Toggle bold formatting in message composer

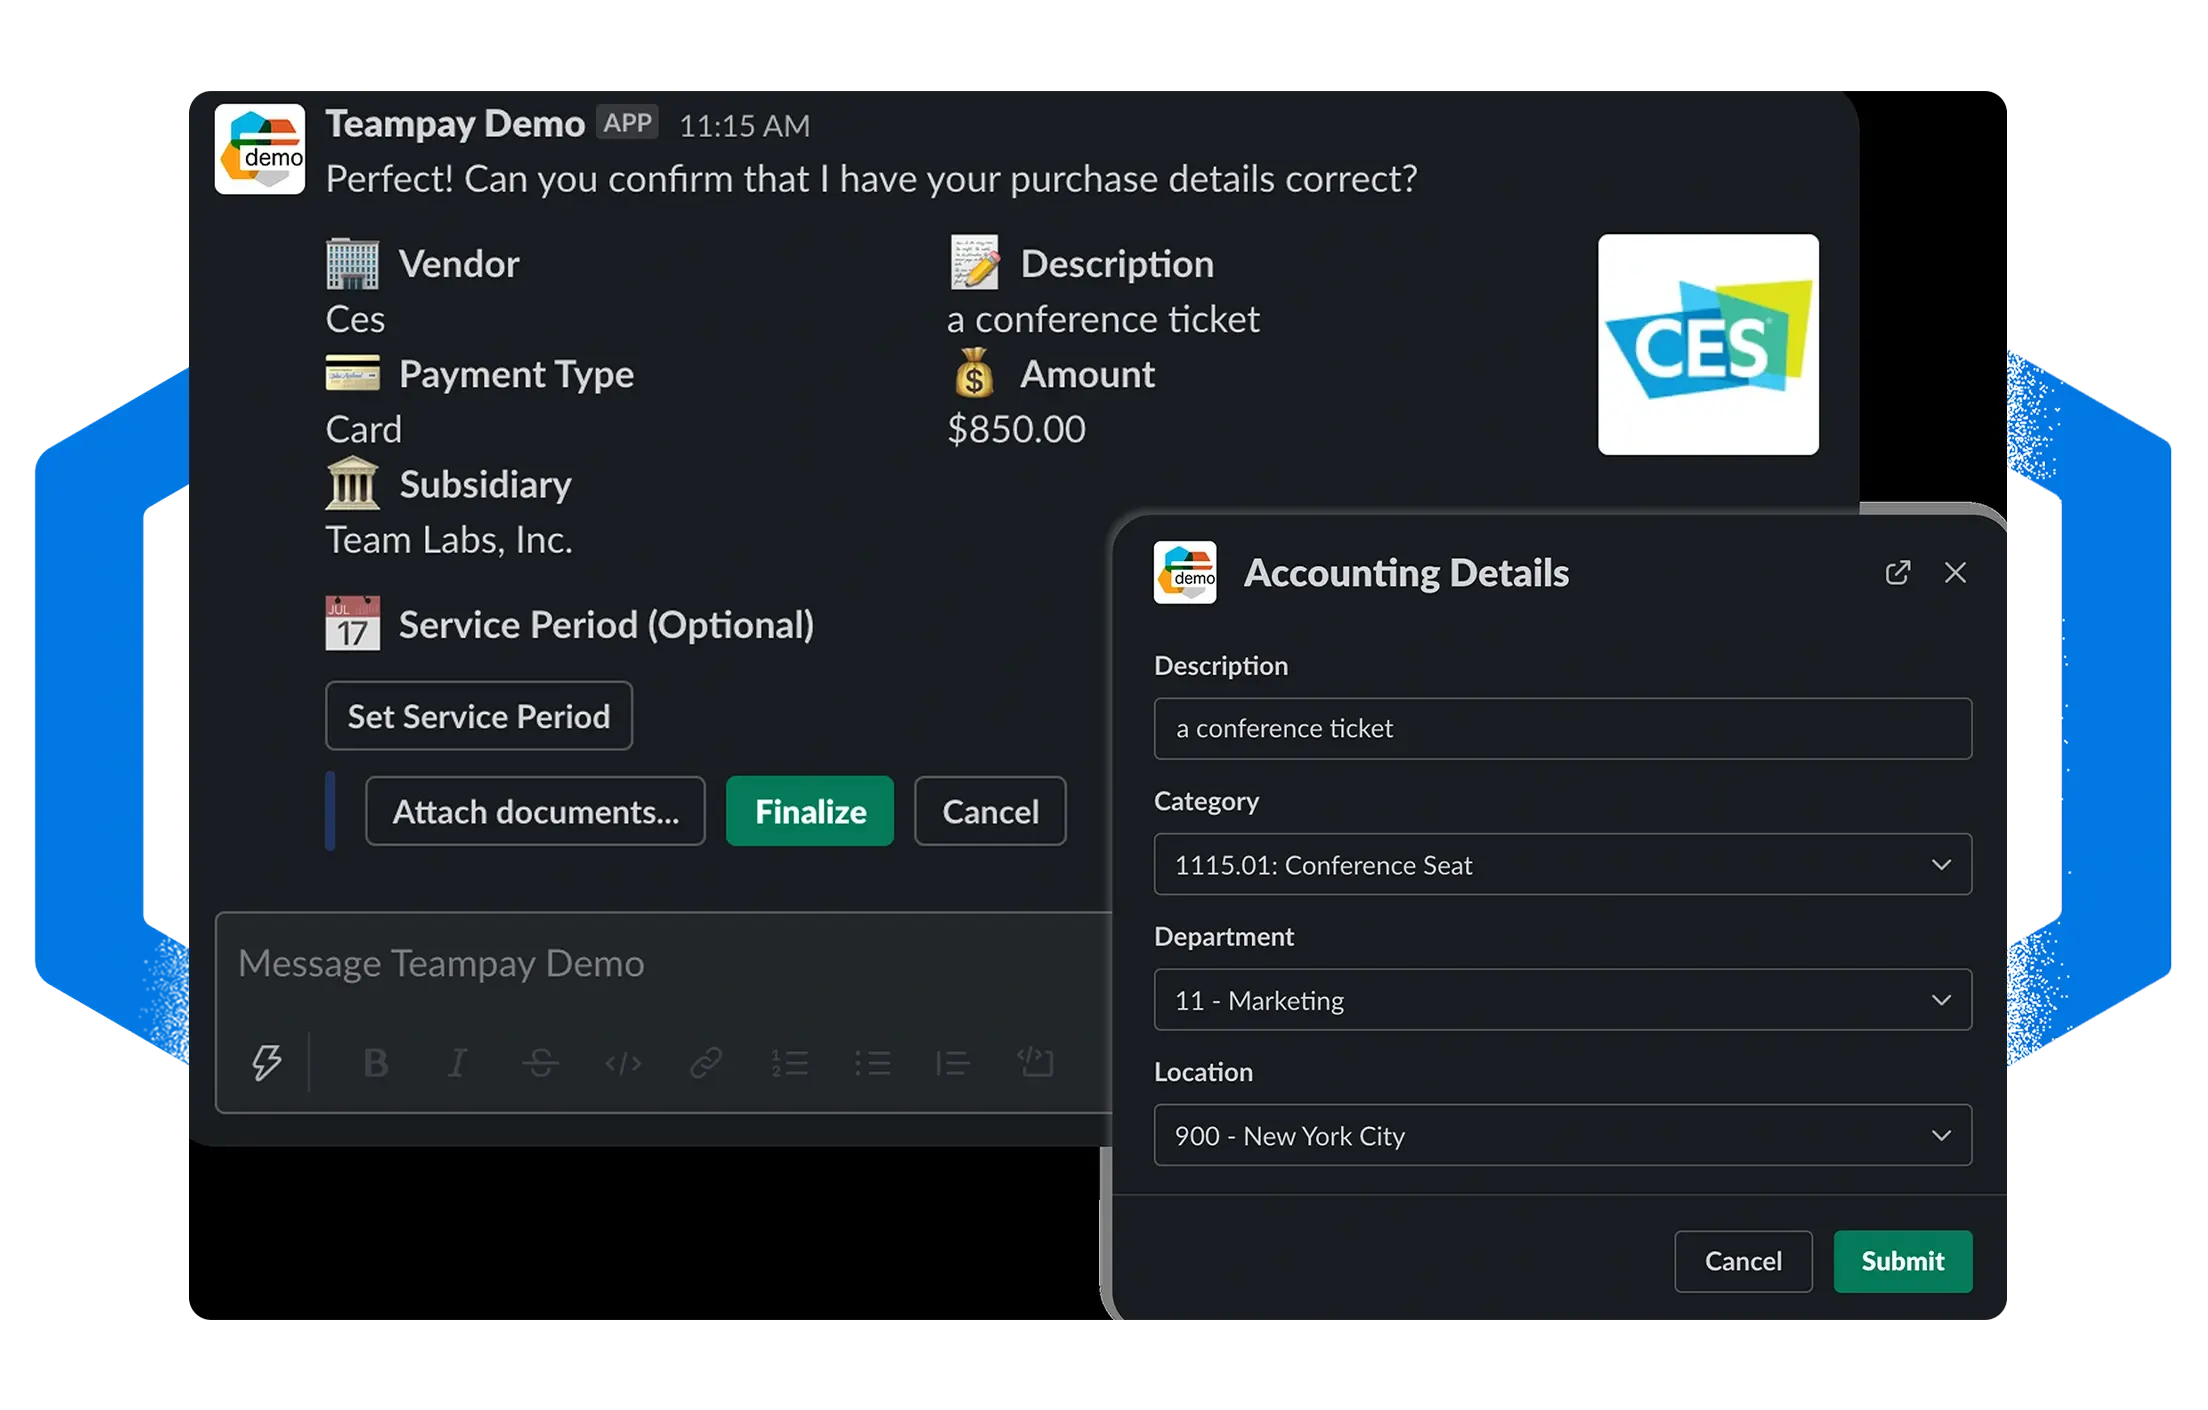376,1062
